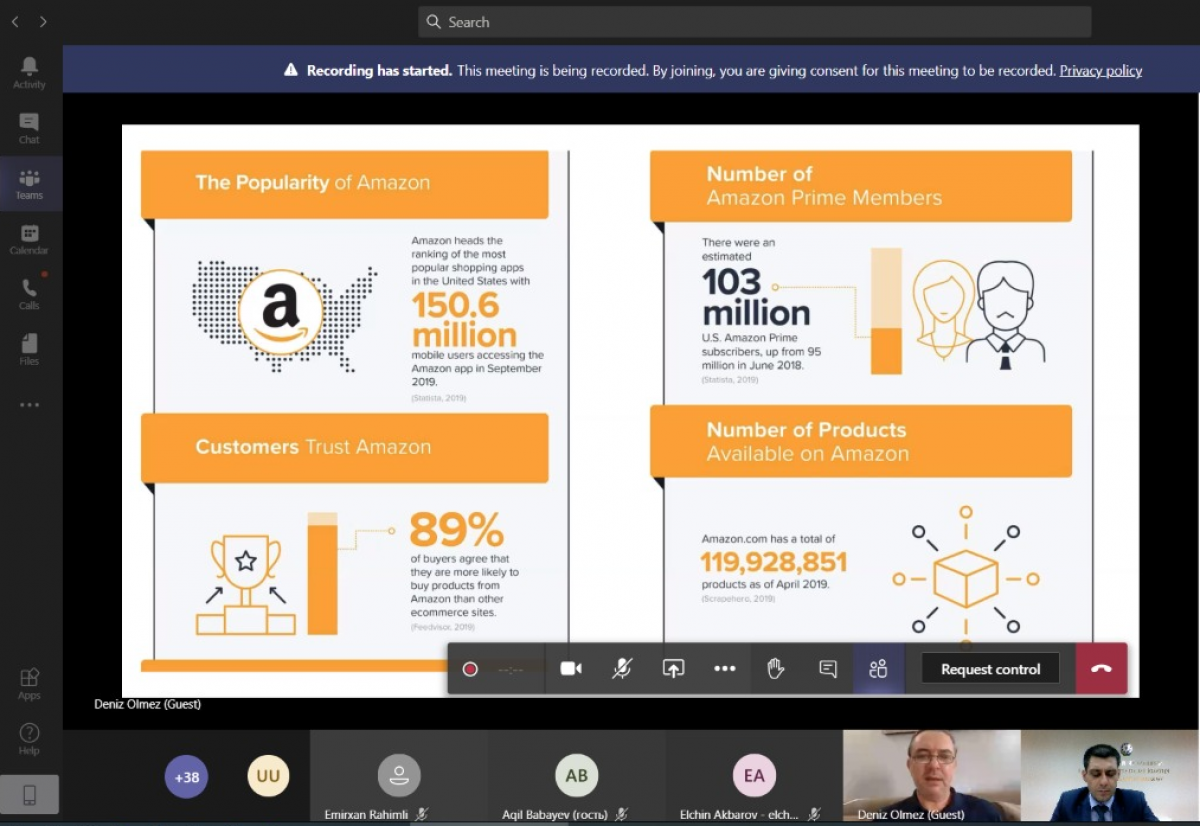Show the participants panel
This screenshot has width=1200, height=826.
(879, 669)
